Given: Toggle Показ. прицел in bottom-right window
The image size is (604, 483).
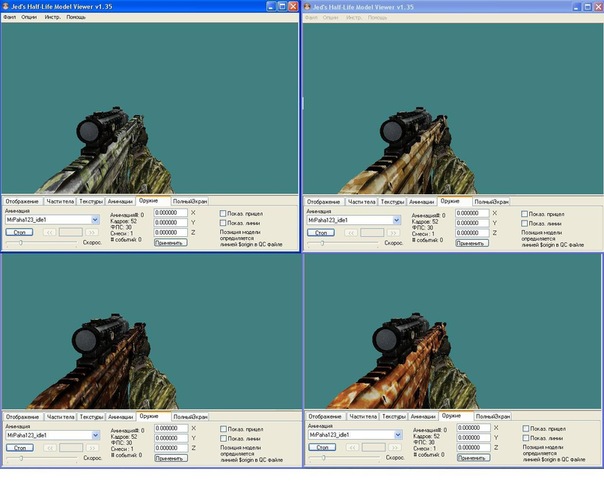Looking at the screenshot, I should tap(526, 428).
